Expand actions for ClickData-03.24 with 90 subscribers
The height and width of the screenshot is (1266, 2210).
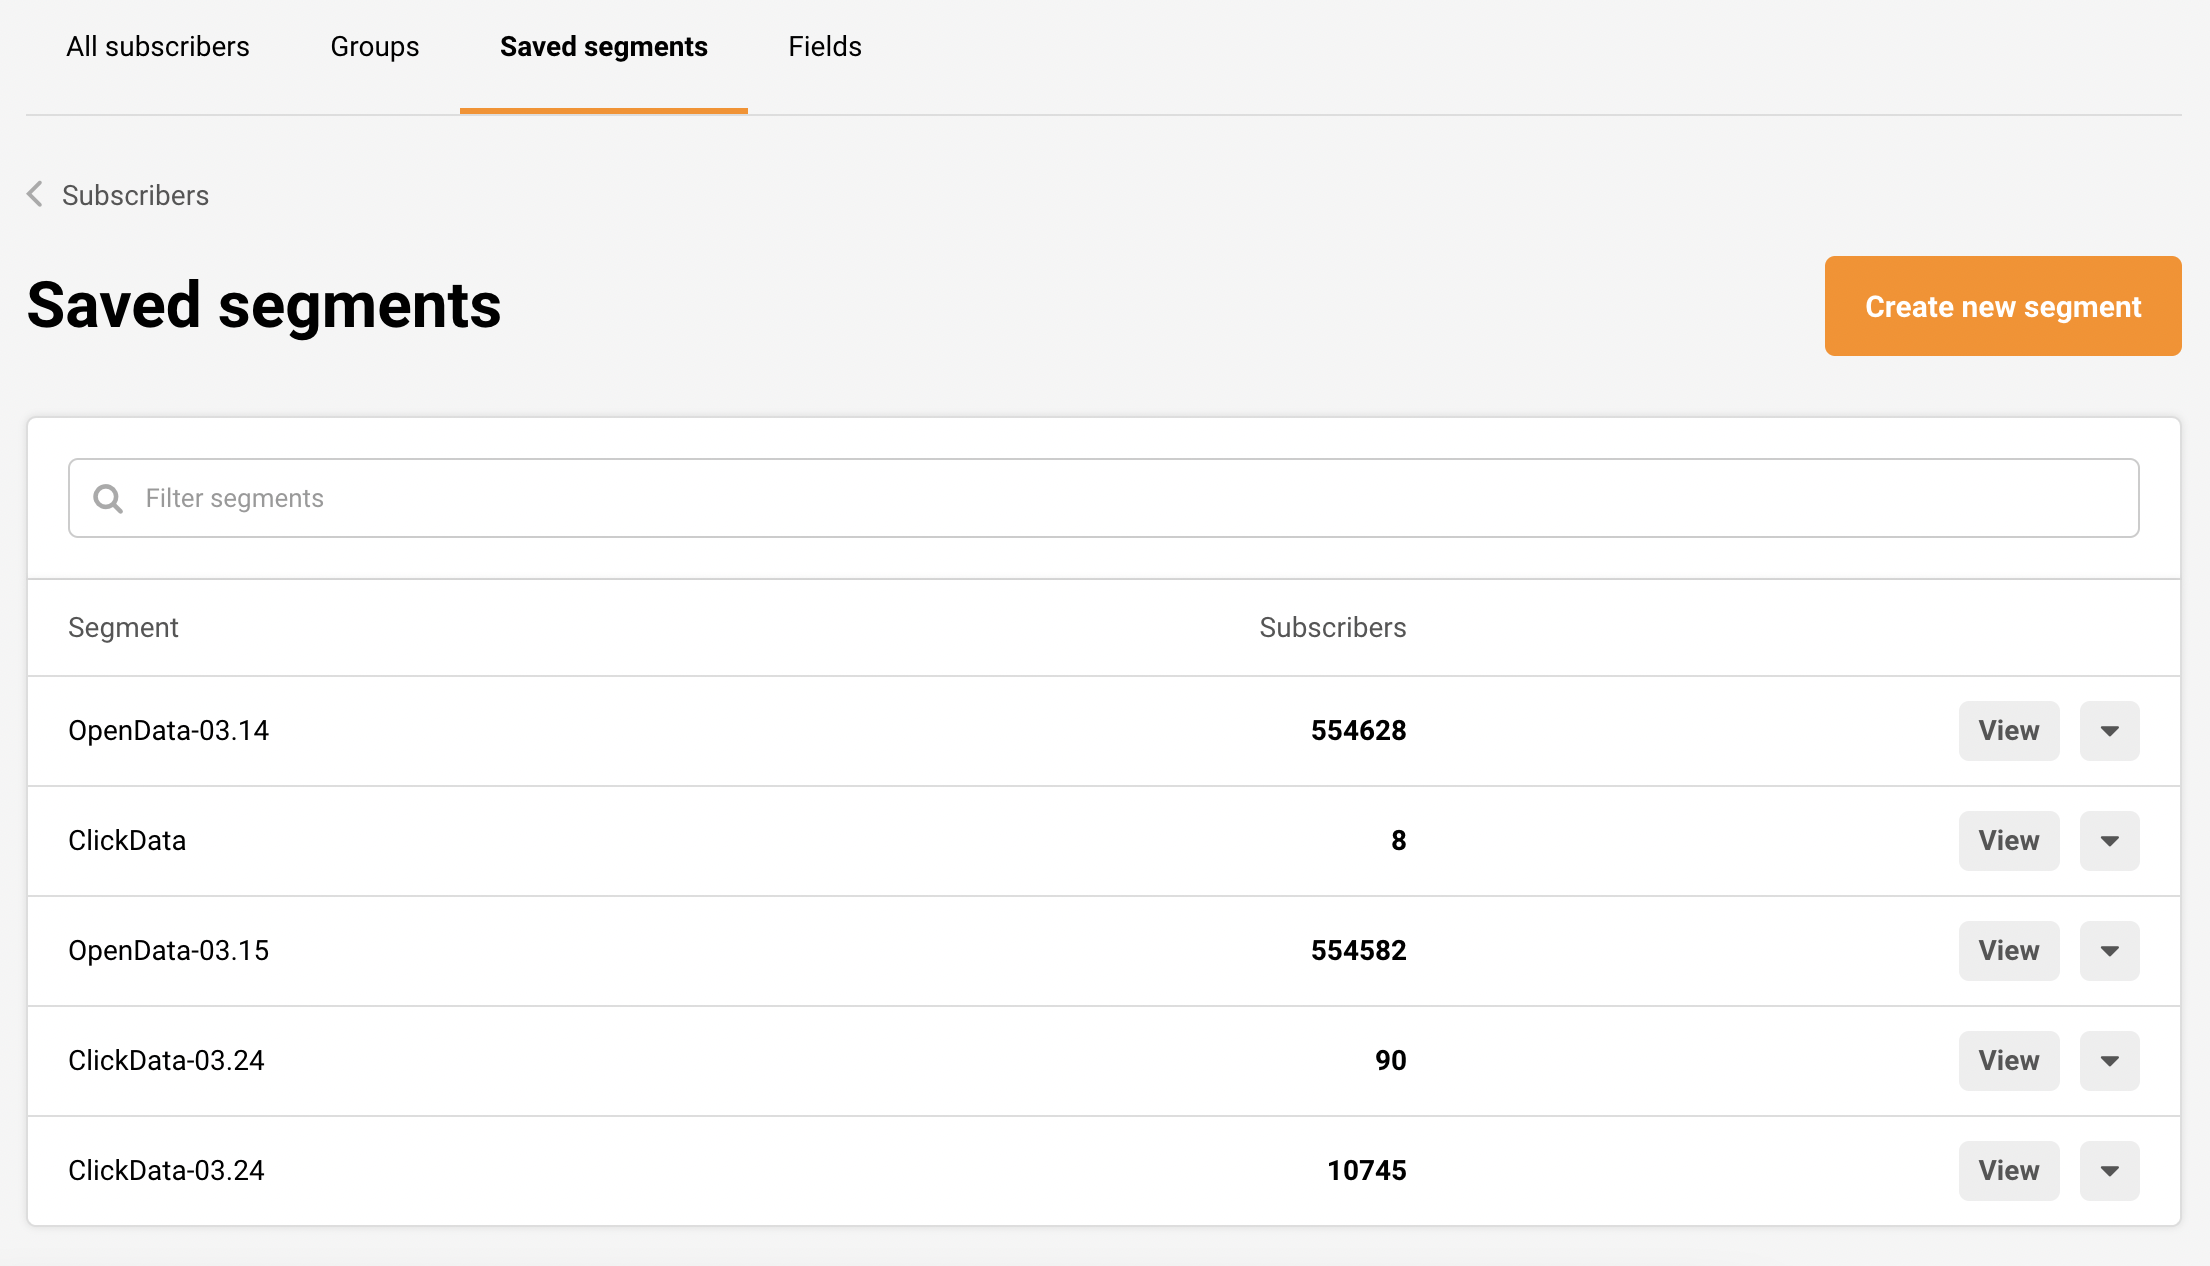pos(2109,1061)
